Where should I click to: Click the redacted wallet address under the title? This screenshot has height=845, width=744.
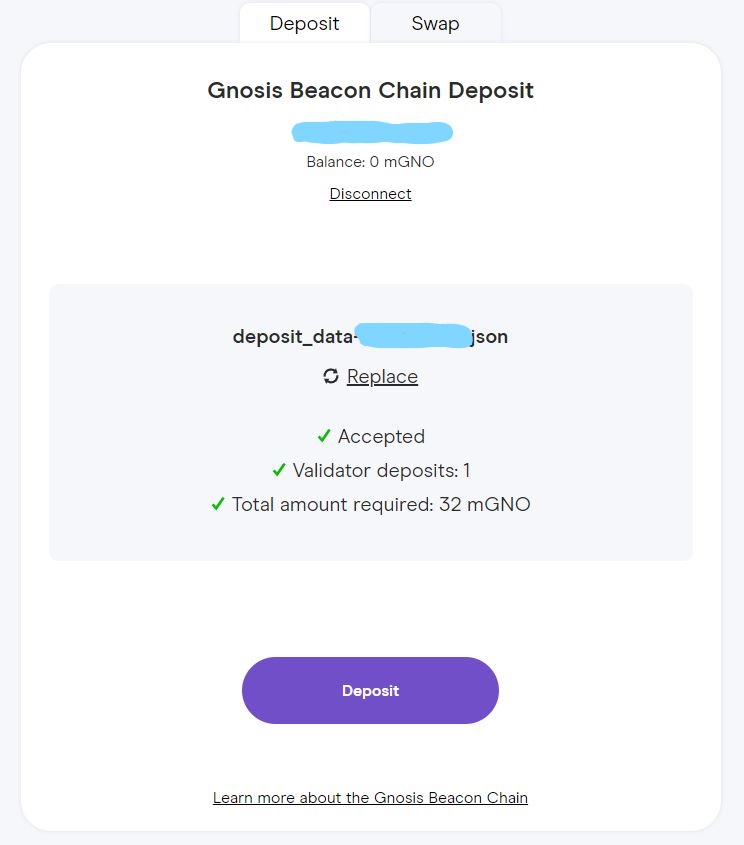click(x=372, y=132)
